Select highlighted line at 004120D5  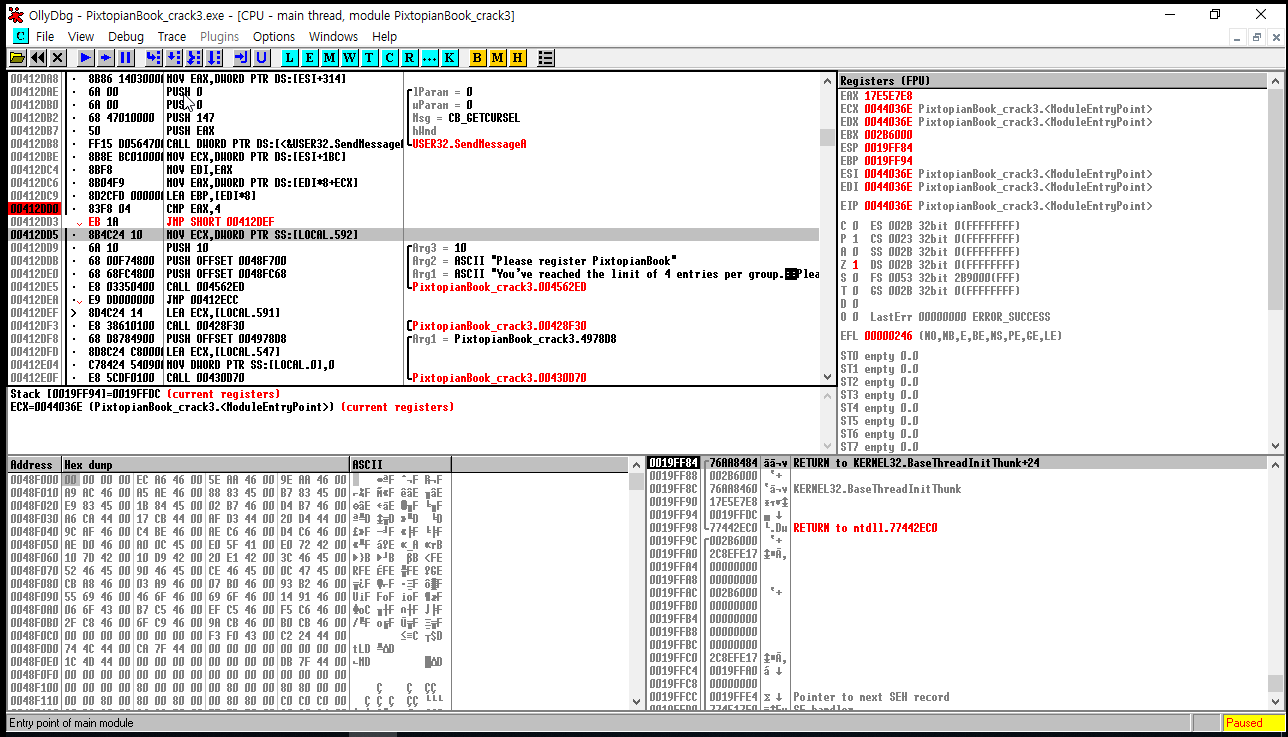(x=413, y=234)
